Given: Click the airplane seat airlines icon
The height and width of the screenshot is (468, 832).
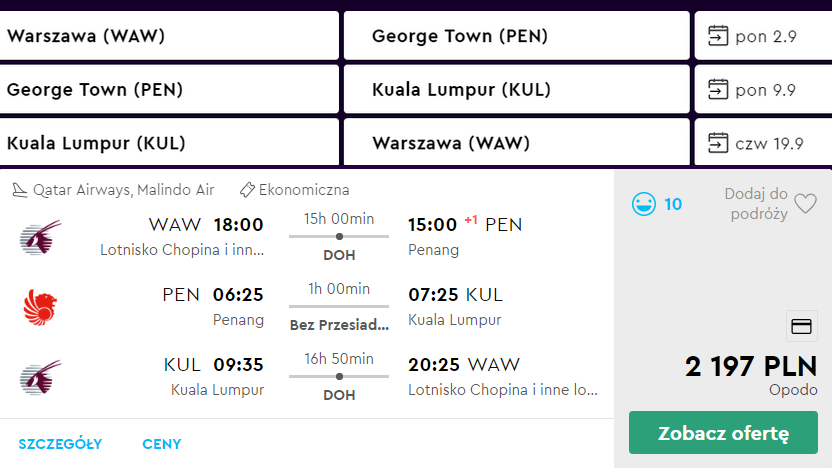Looking at the screenshot, I should point(19,190).
